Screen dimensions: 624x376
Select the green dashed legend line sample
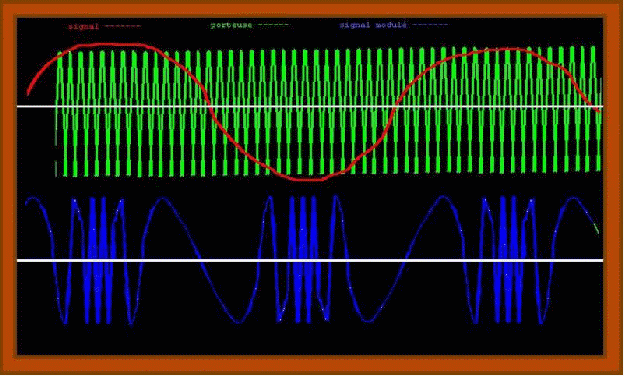pos(273,25)
